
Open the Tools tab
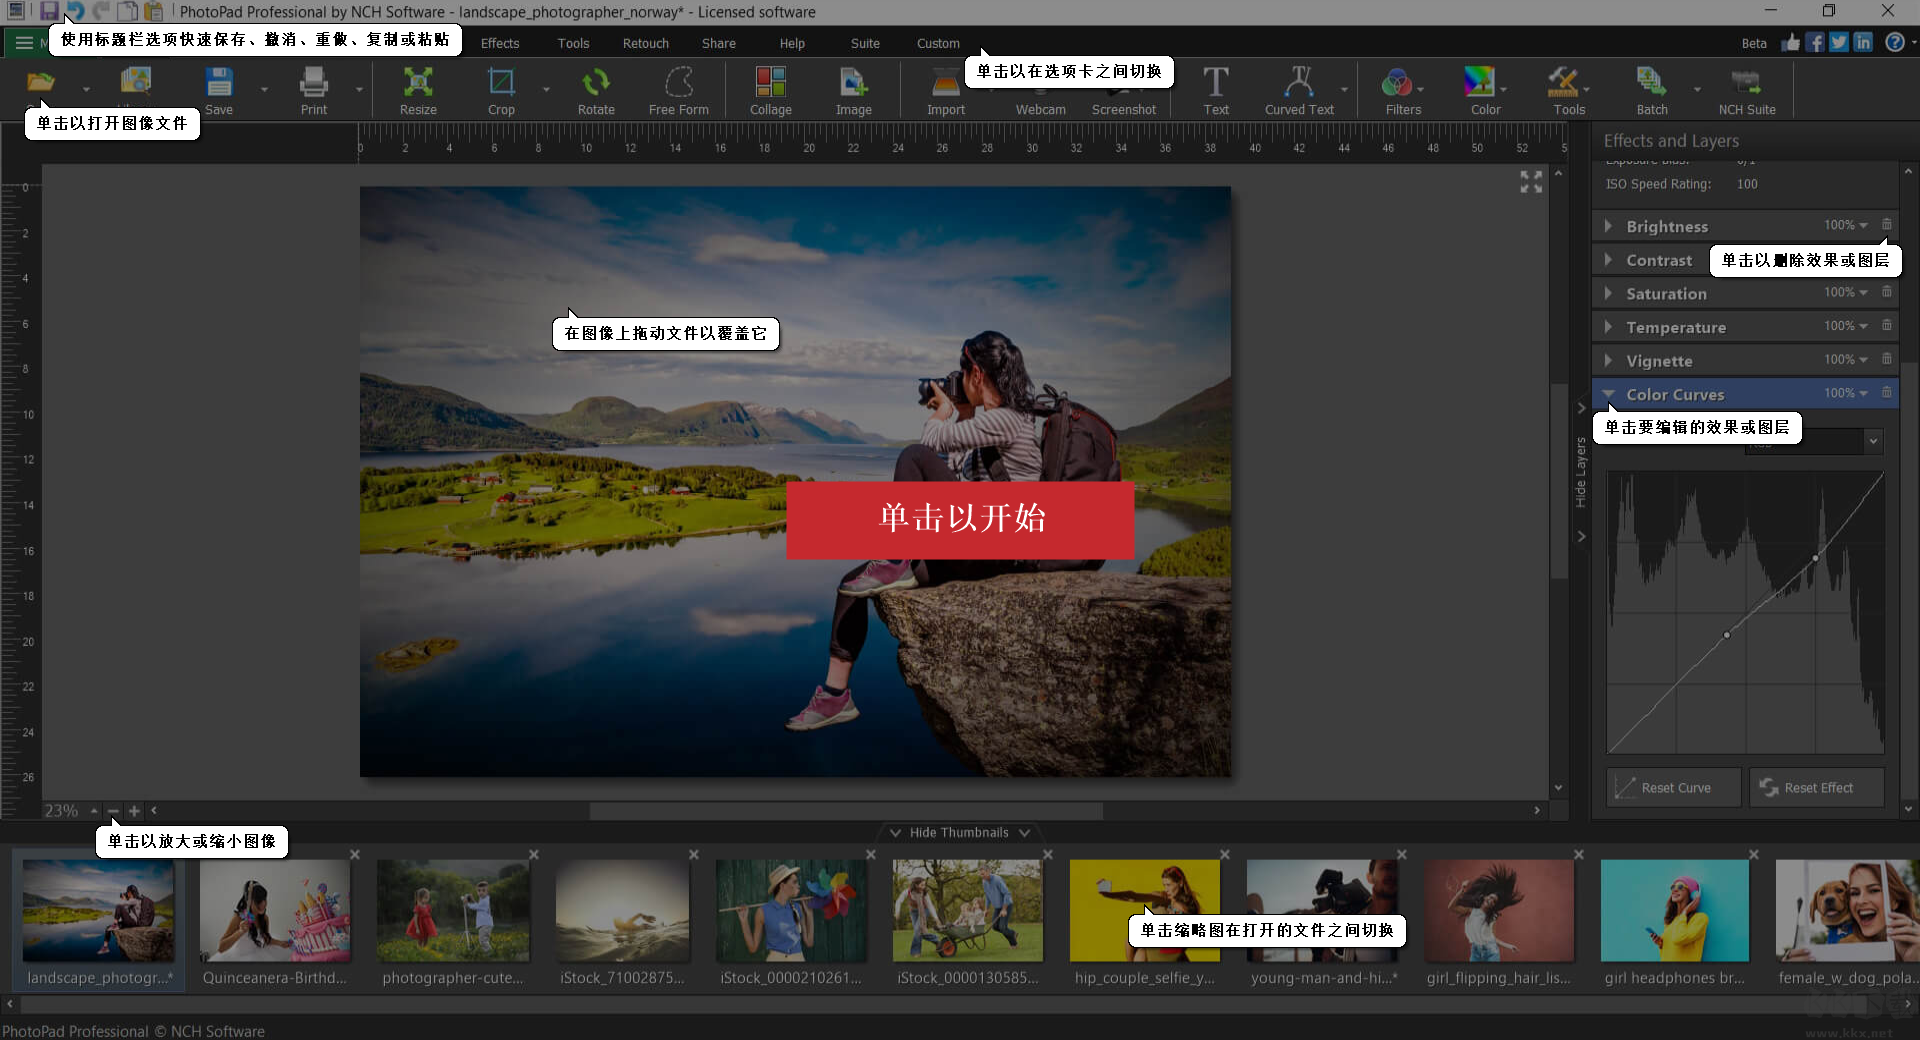pos(573,43)
